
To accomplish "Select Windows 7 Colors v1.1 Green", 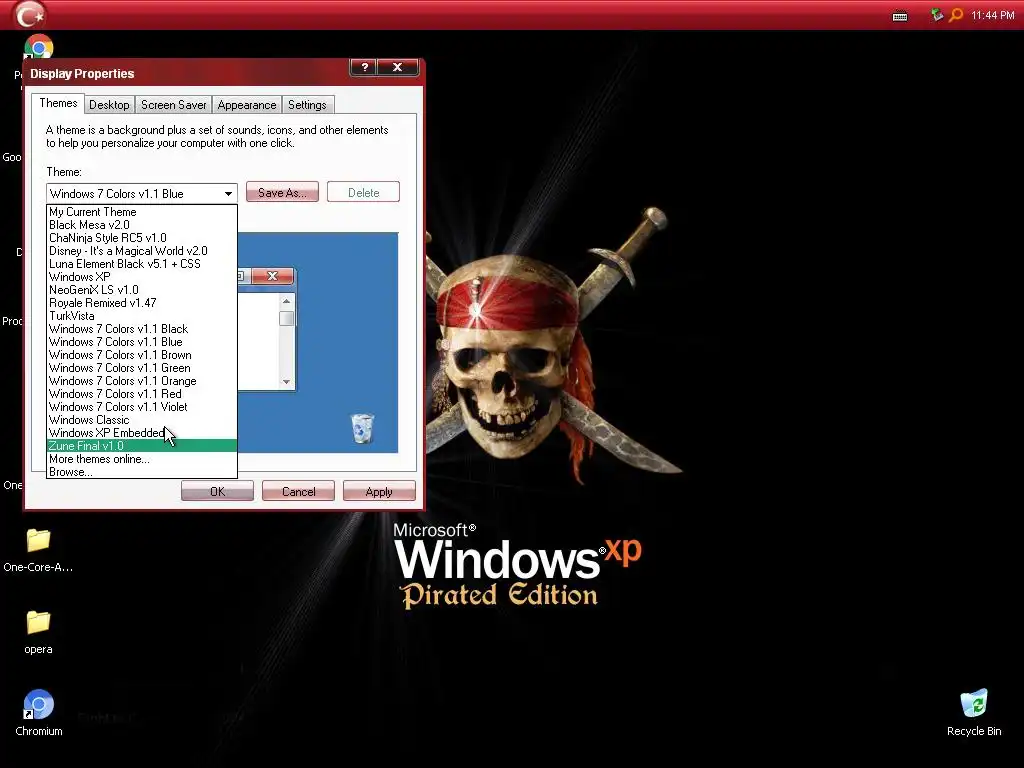I will click(142, 368).
